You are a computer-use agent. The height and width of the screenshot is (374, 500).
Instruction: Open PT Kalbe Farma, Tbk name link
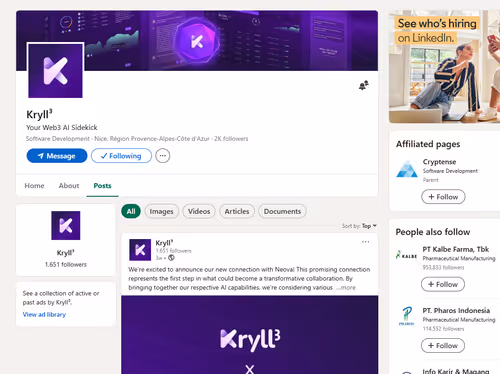tap(456, 249)
